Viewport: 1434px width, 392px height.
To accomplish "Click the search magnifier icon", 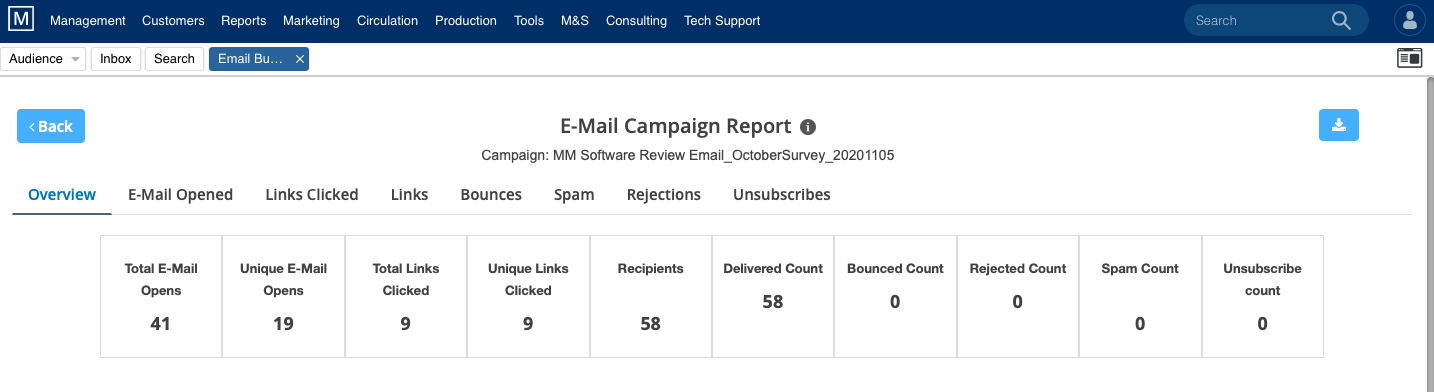I will pos(1342,20).
